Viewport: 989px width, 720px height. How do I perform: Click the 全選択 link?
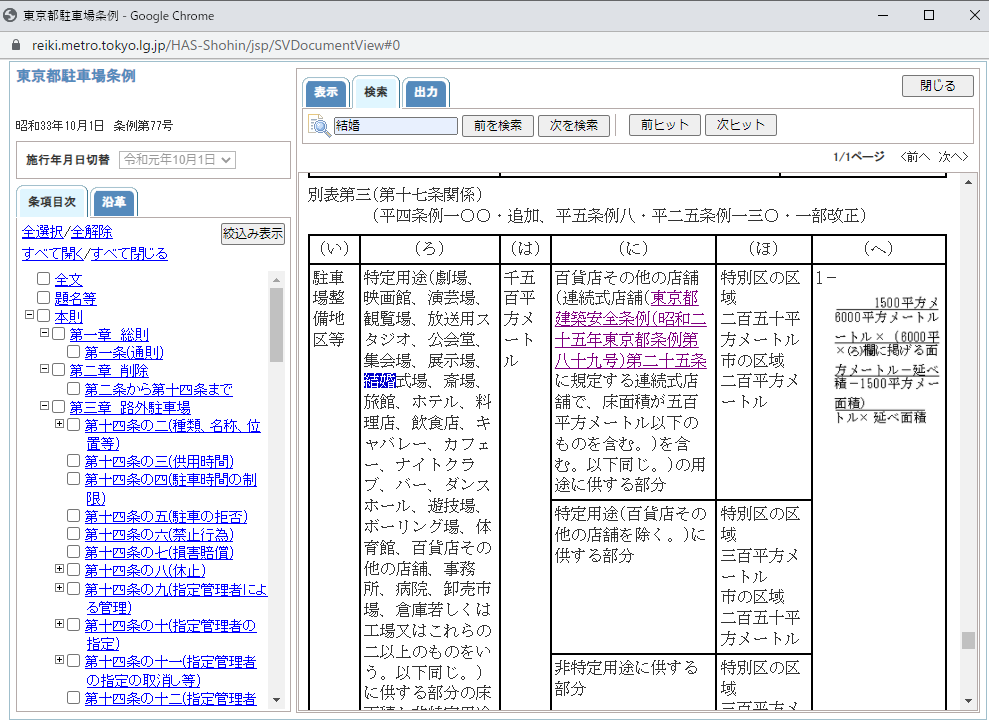pos(42,232)
